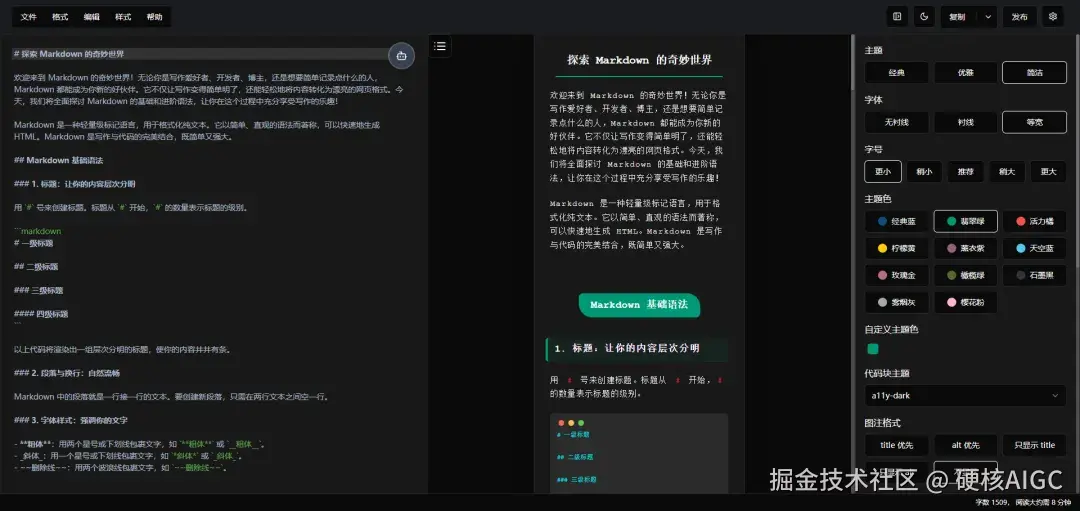Viewport: 1080px width, 511px height.
Task: Expand the 复制 dropdown arrow
Action: coord(988,17)
